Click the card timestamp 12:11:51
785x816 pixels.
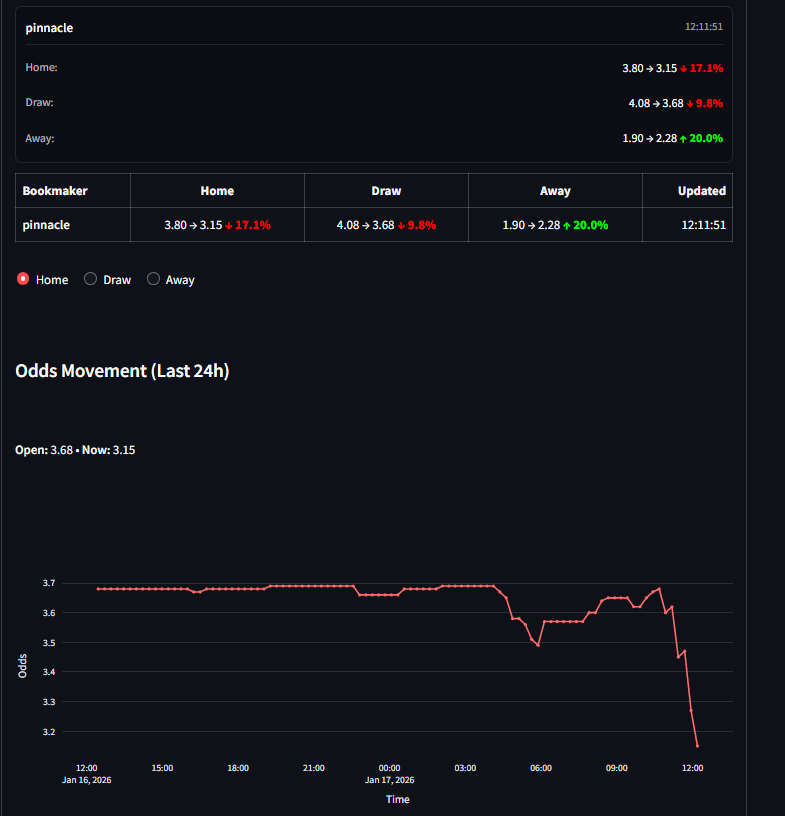704,27
